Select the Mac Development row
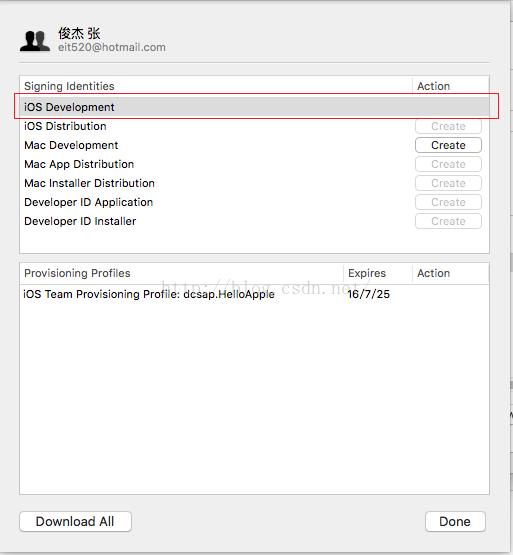Screen dimensions: 513x555 coord(255,145)
